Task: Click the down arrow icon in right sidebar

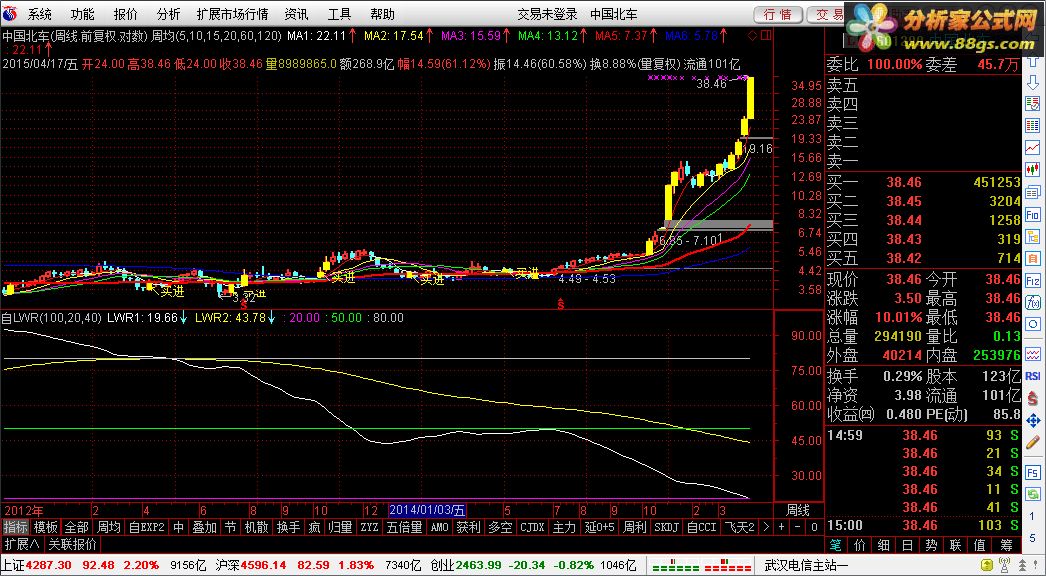Action: point(1033,83)
